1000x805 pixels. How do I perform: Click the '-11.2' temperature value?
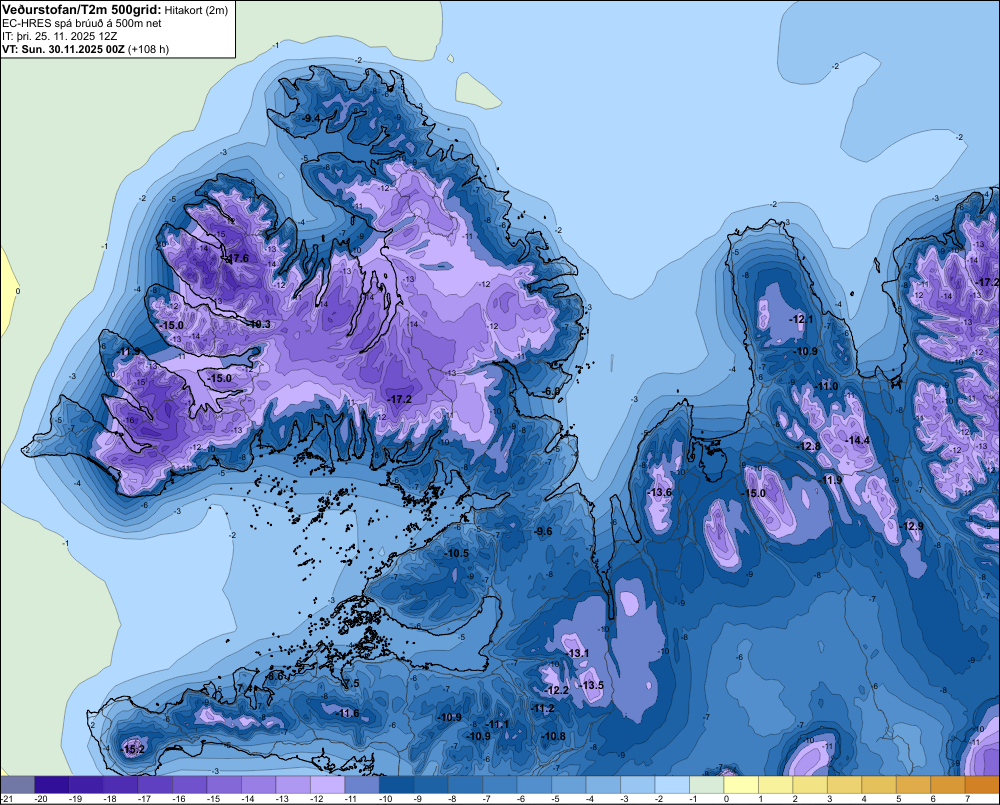[x=543, y=709]
